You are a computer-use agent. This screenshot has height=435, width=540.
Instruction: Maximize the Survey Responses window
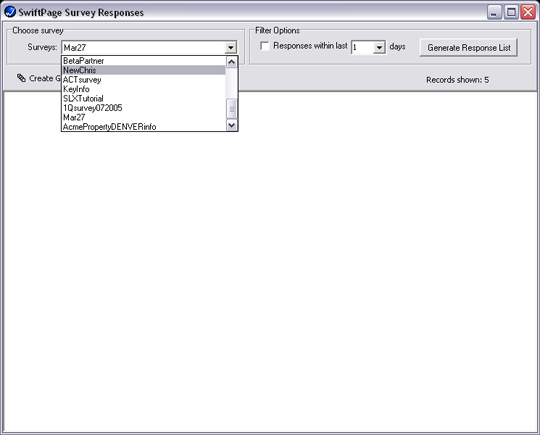[x=511, y=12]
